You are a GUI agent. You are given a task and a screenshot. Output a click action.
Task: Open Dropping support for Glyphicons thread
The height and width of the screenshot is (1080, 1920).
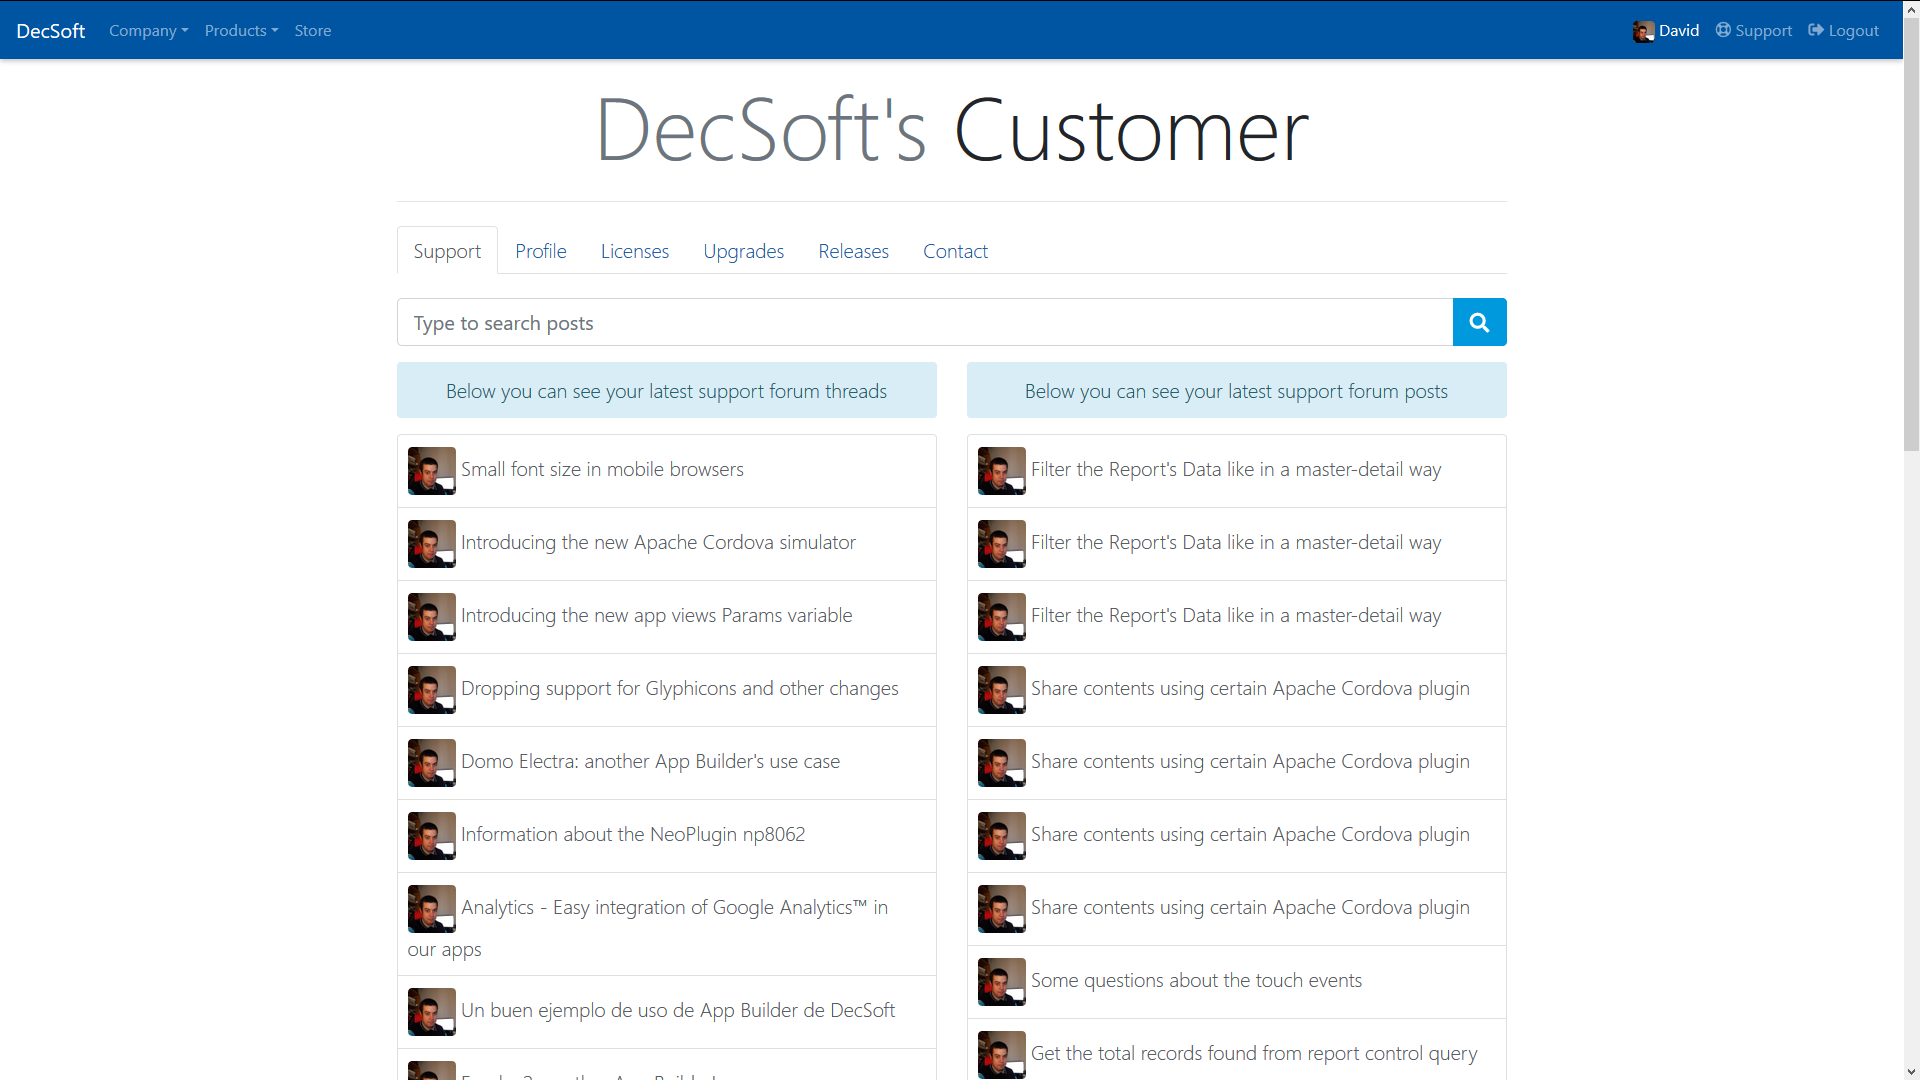coord(680,688)
